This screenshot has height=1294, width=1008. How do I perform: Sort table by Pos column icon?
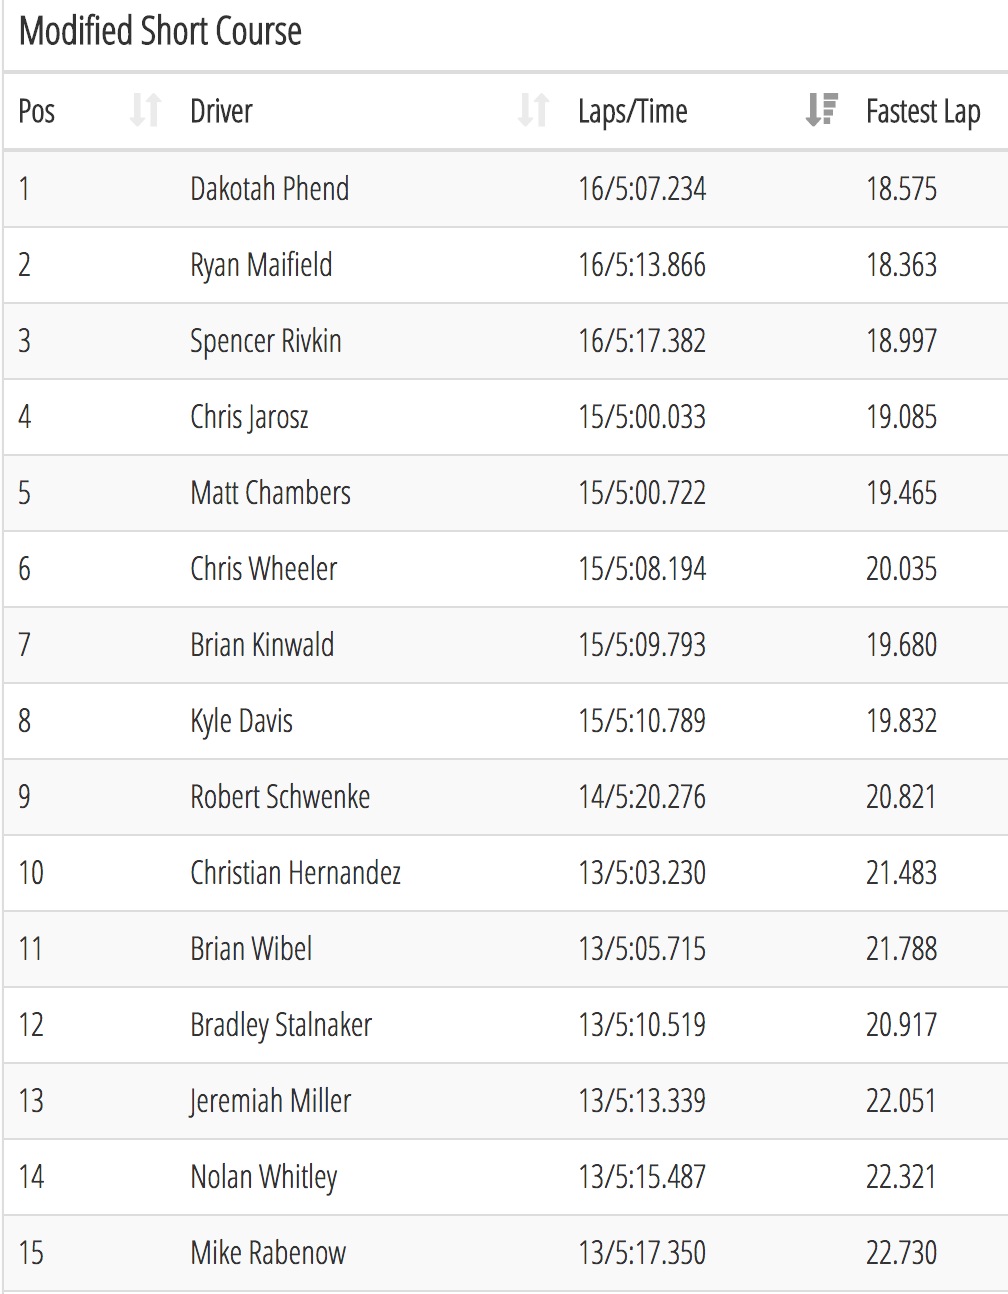[x=146, y=110]
